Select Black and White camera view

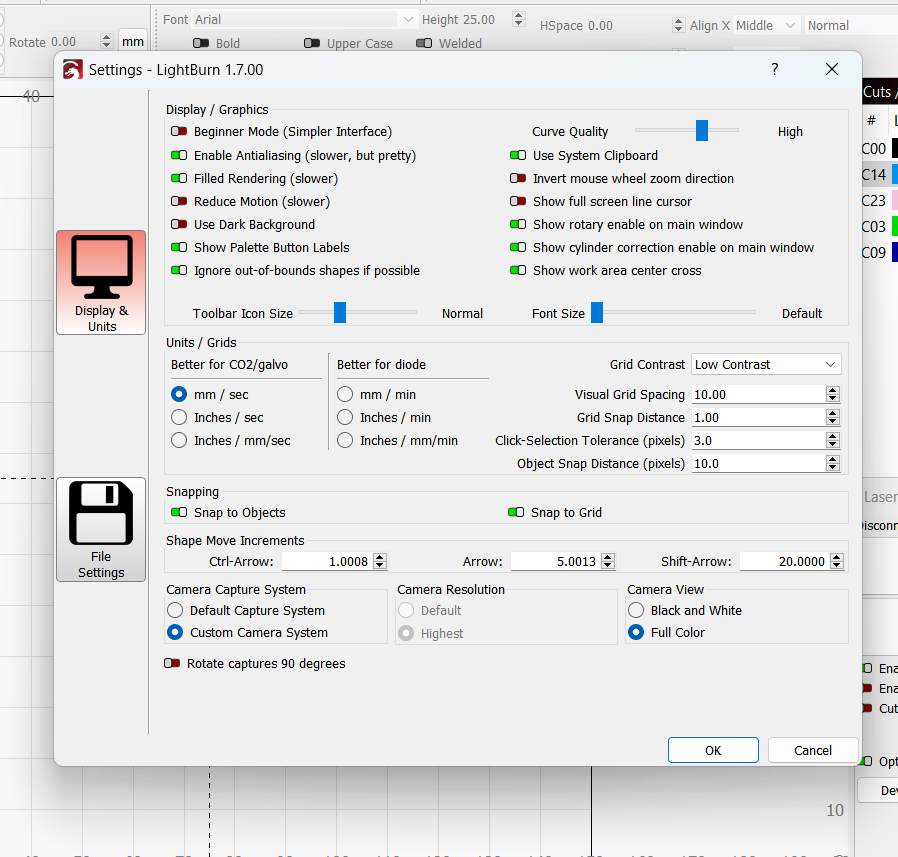coord(636,610)
